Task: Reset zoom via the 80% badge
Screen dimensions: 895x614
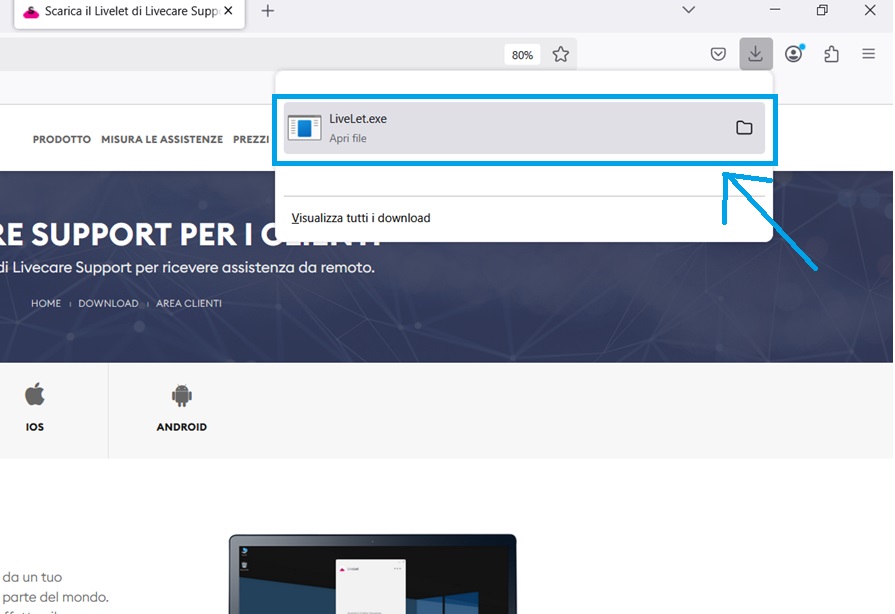Action: [x=522, y=55]
